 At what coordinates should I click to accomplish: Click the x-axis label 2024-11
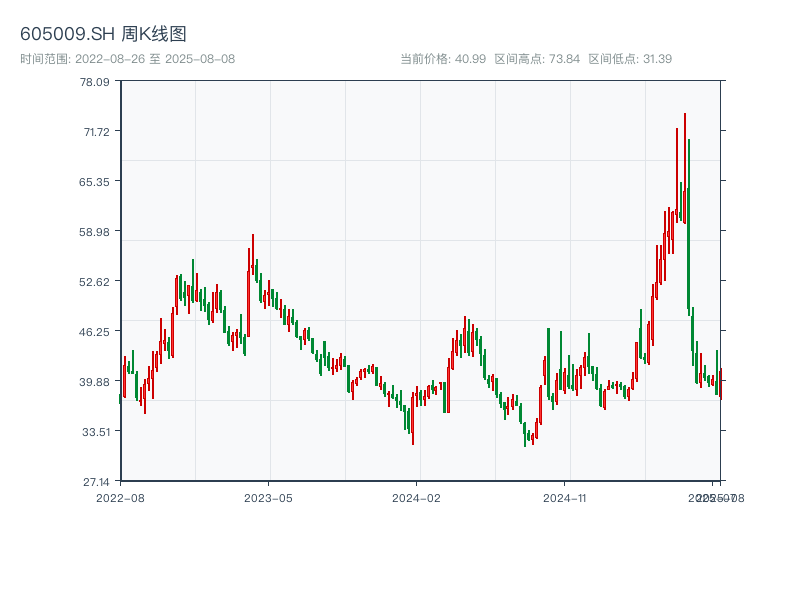click(564, 498)
